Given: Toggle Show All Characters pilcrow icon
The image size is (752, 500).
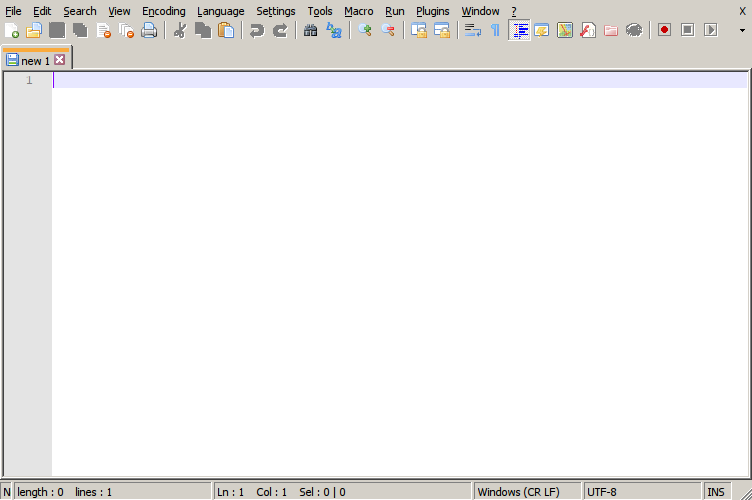Looking at the screenshot, I should point(495,31).
